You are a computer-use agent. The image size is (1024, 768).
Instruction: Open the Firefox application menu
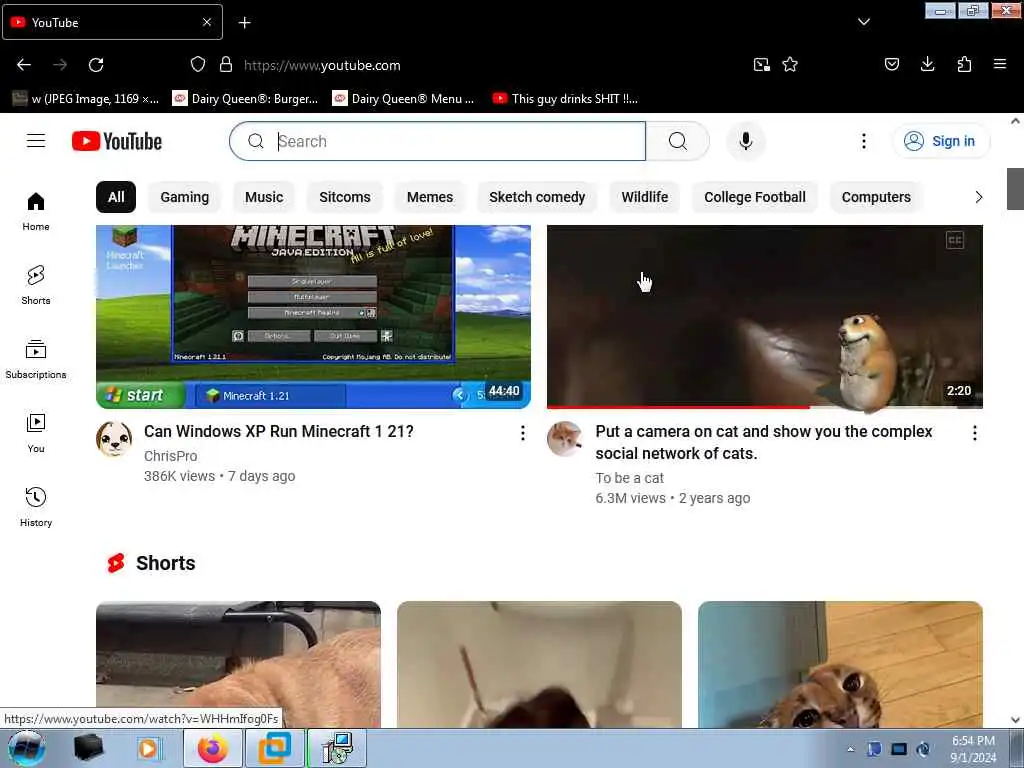point(1000,64)
